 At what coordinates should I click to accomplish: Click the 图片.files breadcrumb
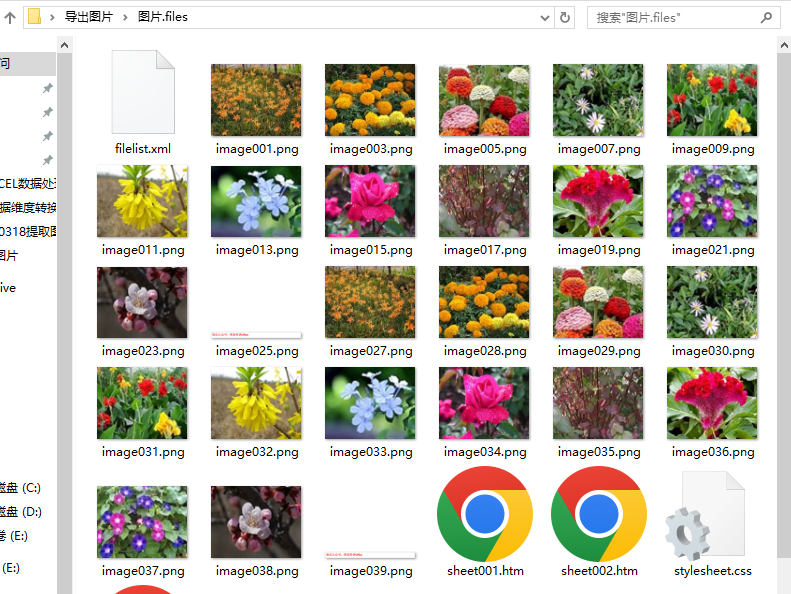pyautogui.click(x=162, y=17)
